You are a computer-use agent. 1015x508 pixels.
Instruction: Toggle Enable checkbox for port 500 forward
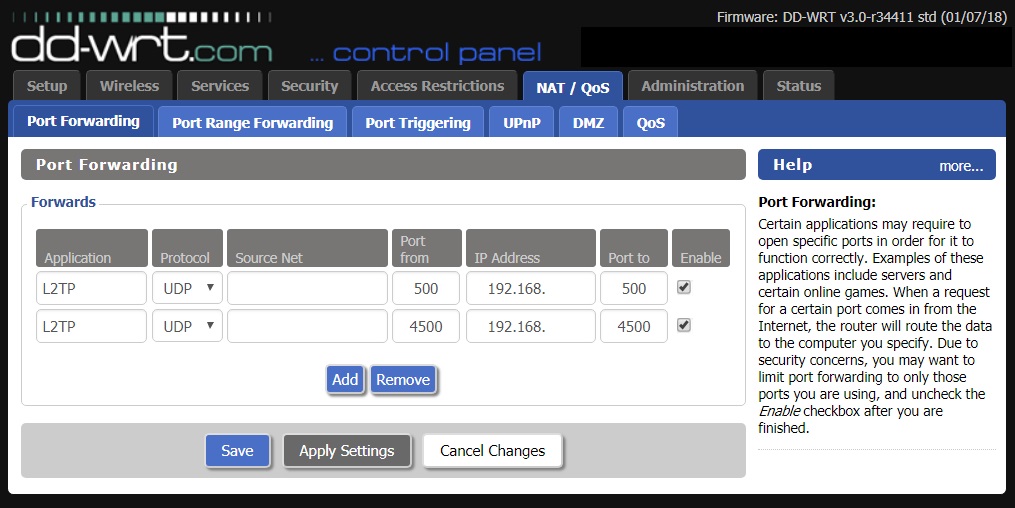pos(684,287)
